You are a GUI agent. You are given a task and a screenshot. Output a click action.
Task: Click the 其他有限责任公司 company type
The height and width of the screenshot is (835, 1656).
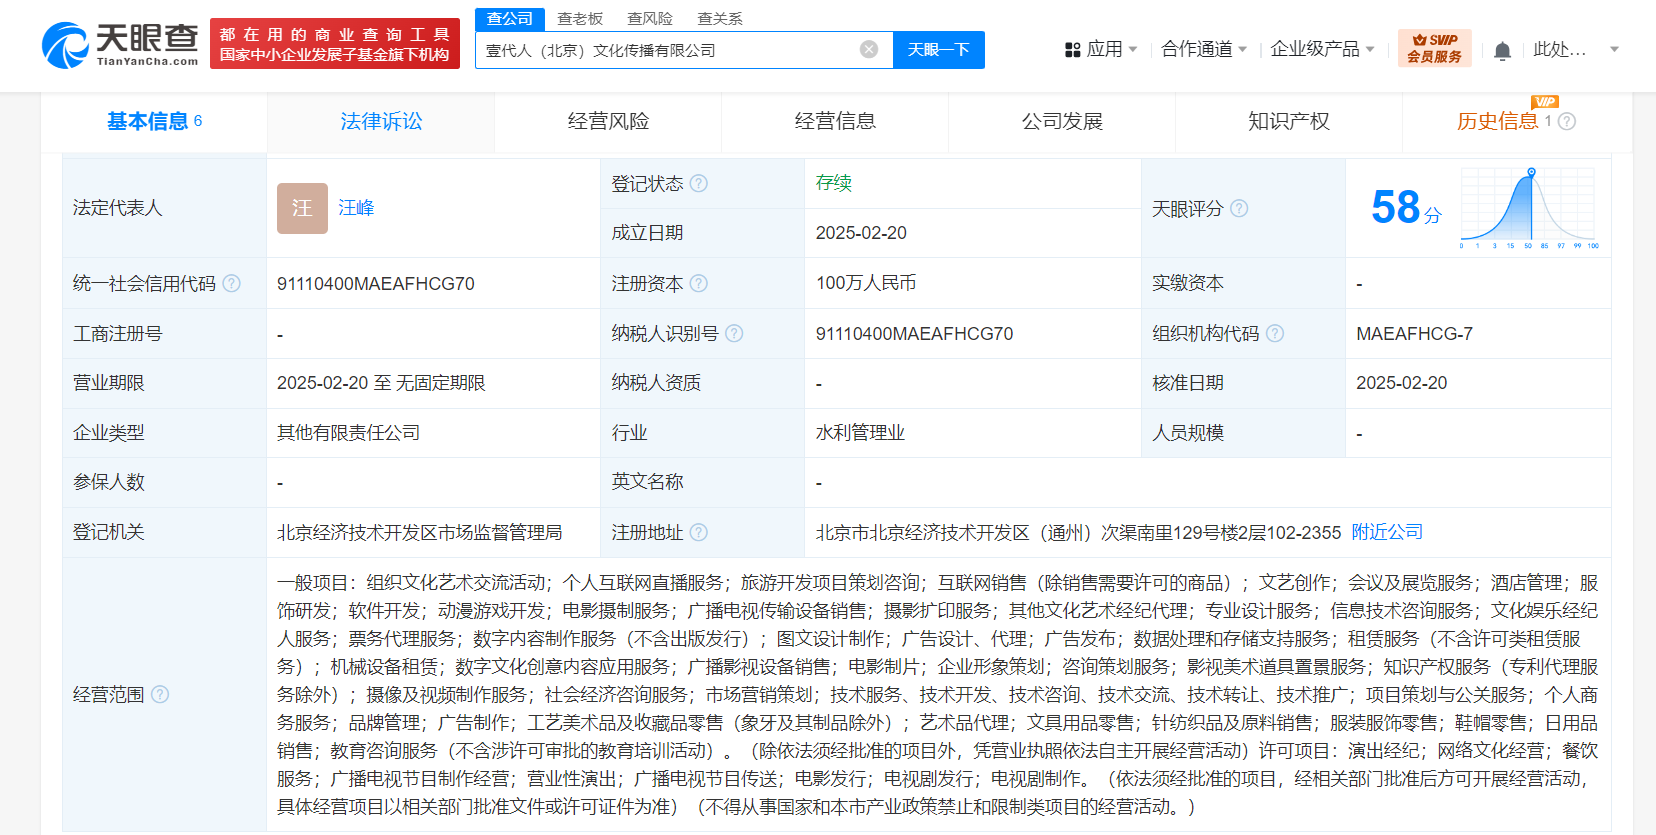(x=349, y=432)
